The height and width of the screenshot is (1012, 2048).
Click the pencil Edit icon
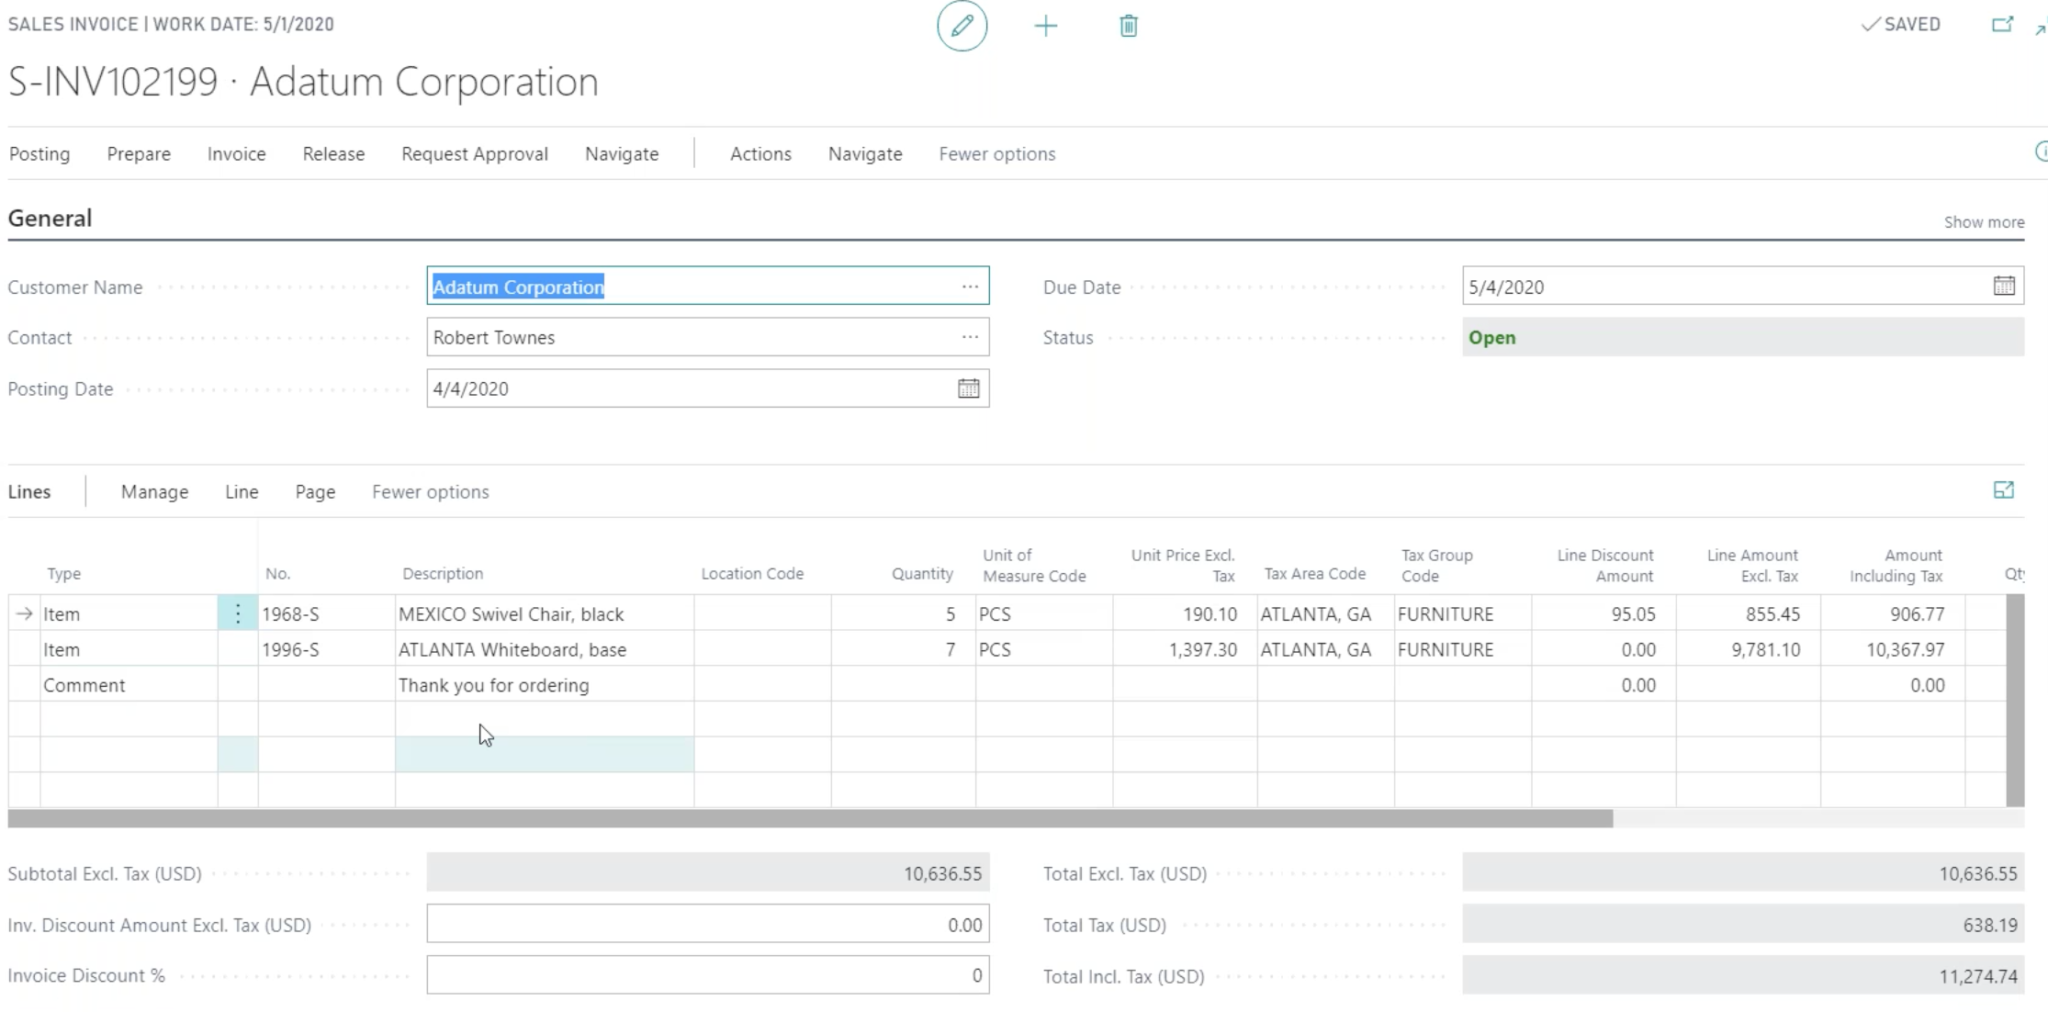tap(962, 26)
